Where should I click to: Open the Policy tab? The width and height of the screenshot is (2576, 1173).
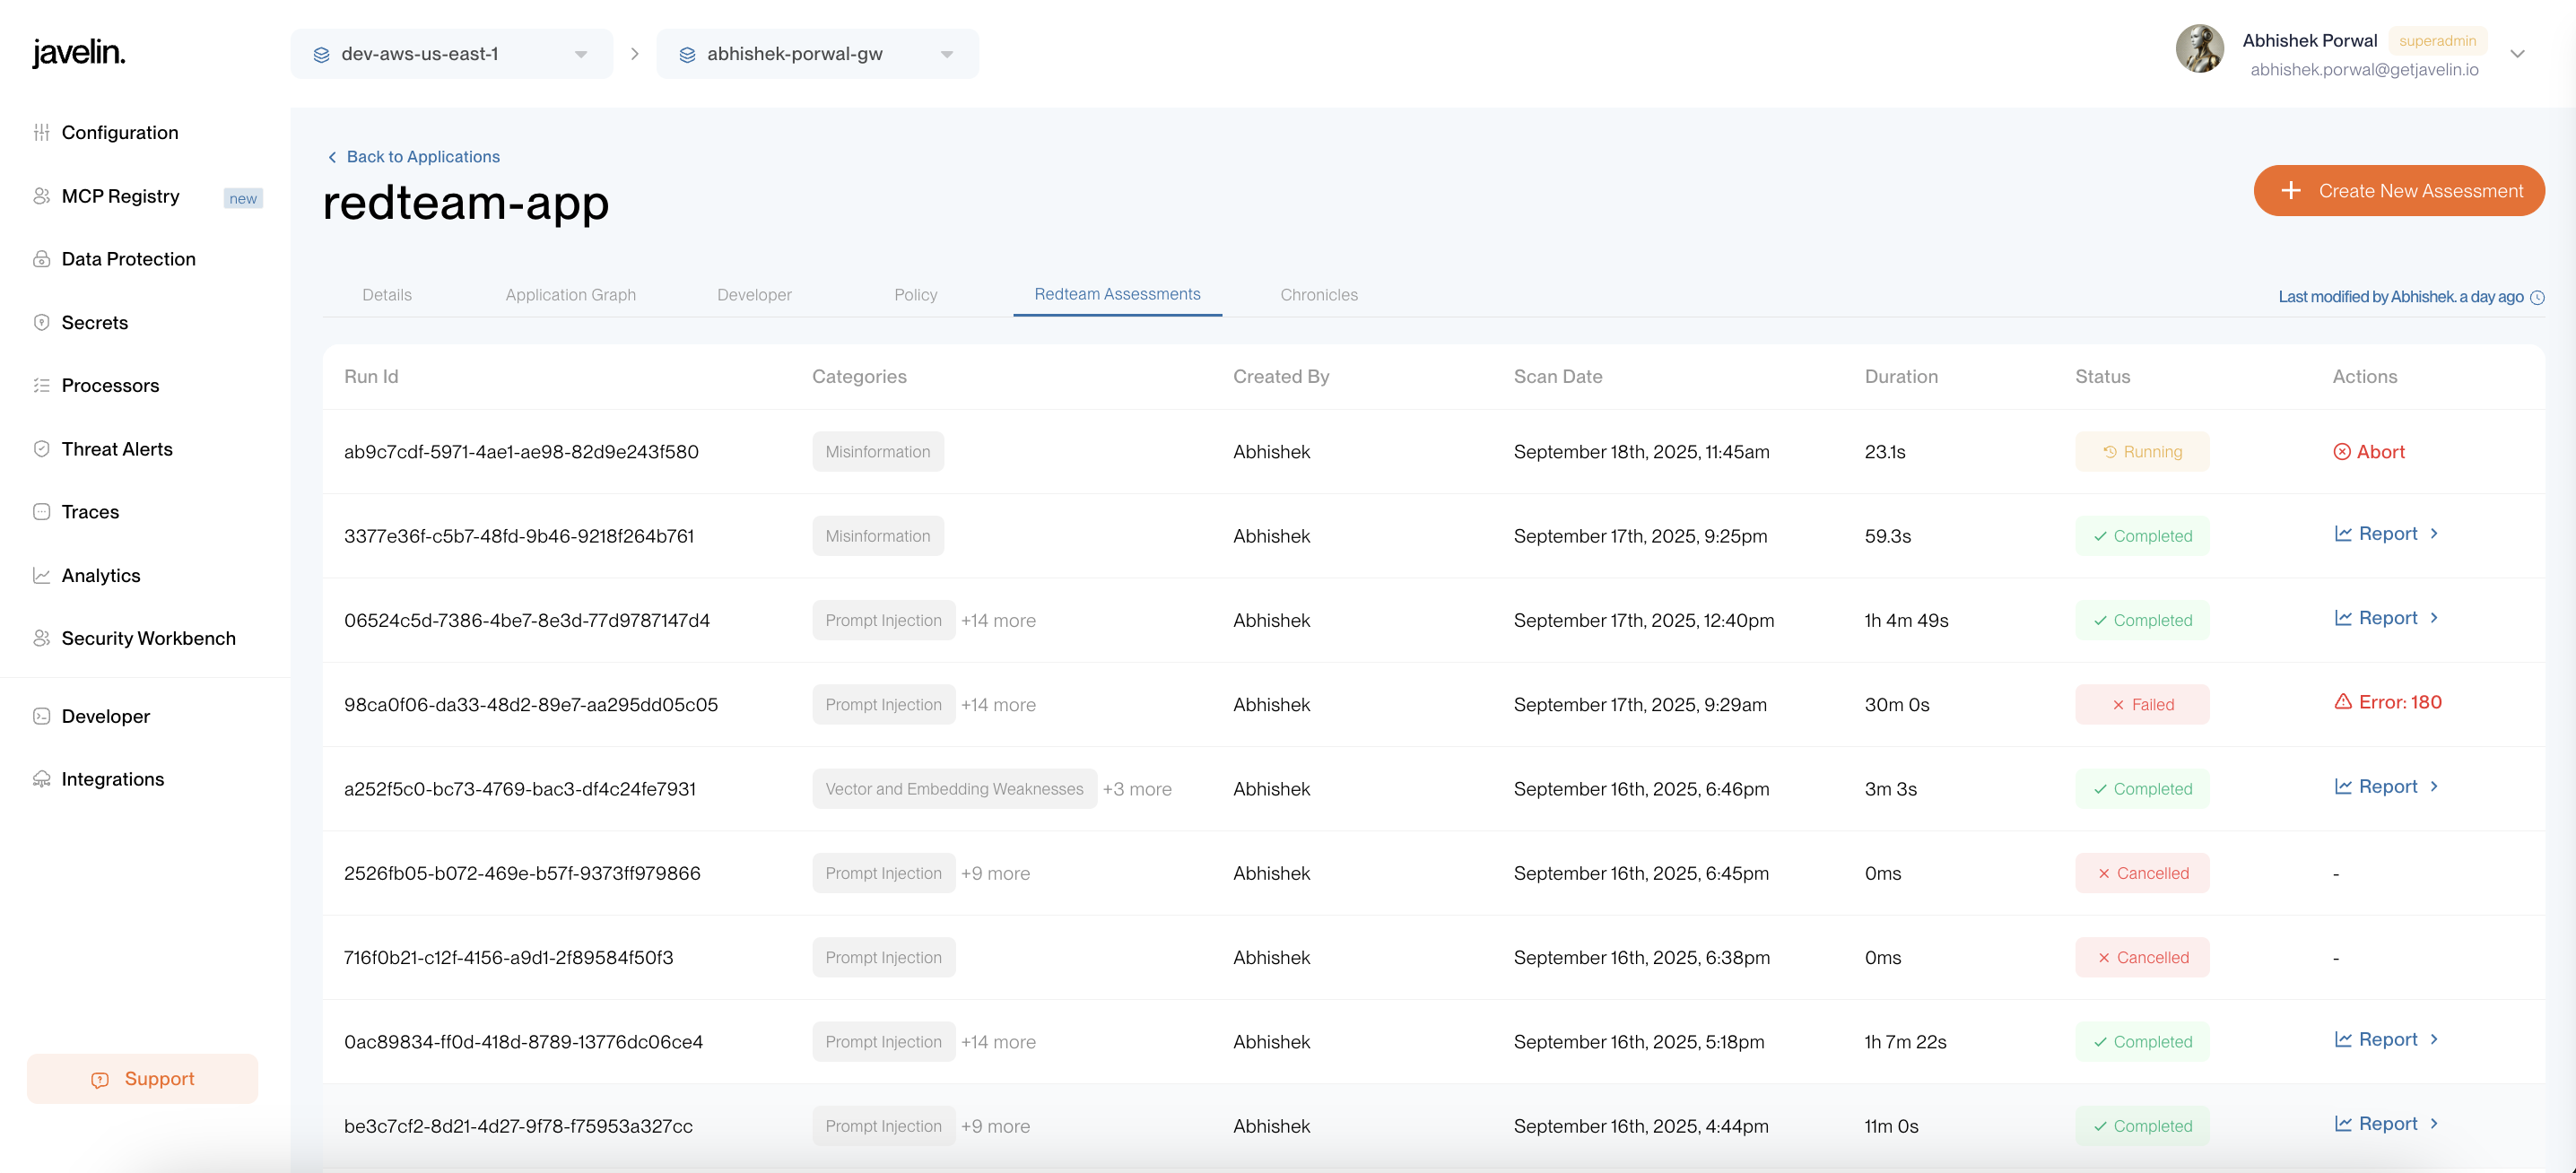tap(915, 295)
